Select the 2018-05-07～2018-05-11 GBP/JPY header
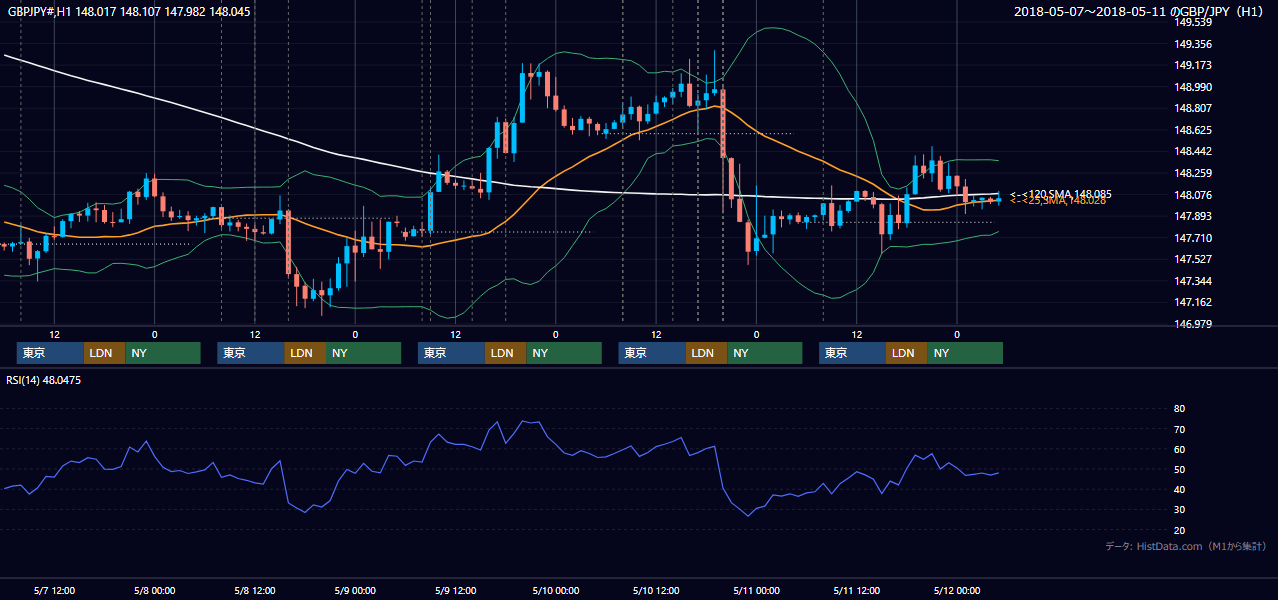Screen dimensions: 1278x600 coord(1141,12)
